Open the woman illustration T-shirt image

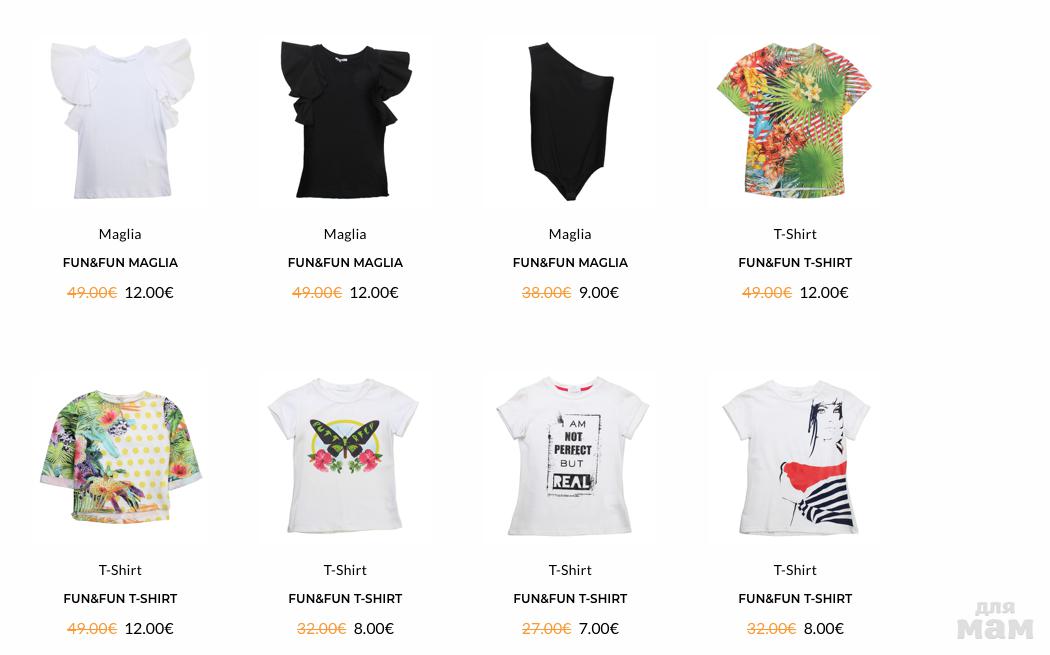click(796, 457)
